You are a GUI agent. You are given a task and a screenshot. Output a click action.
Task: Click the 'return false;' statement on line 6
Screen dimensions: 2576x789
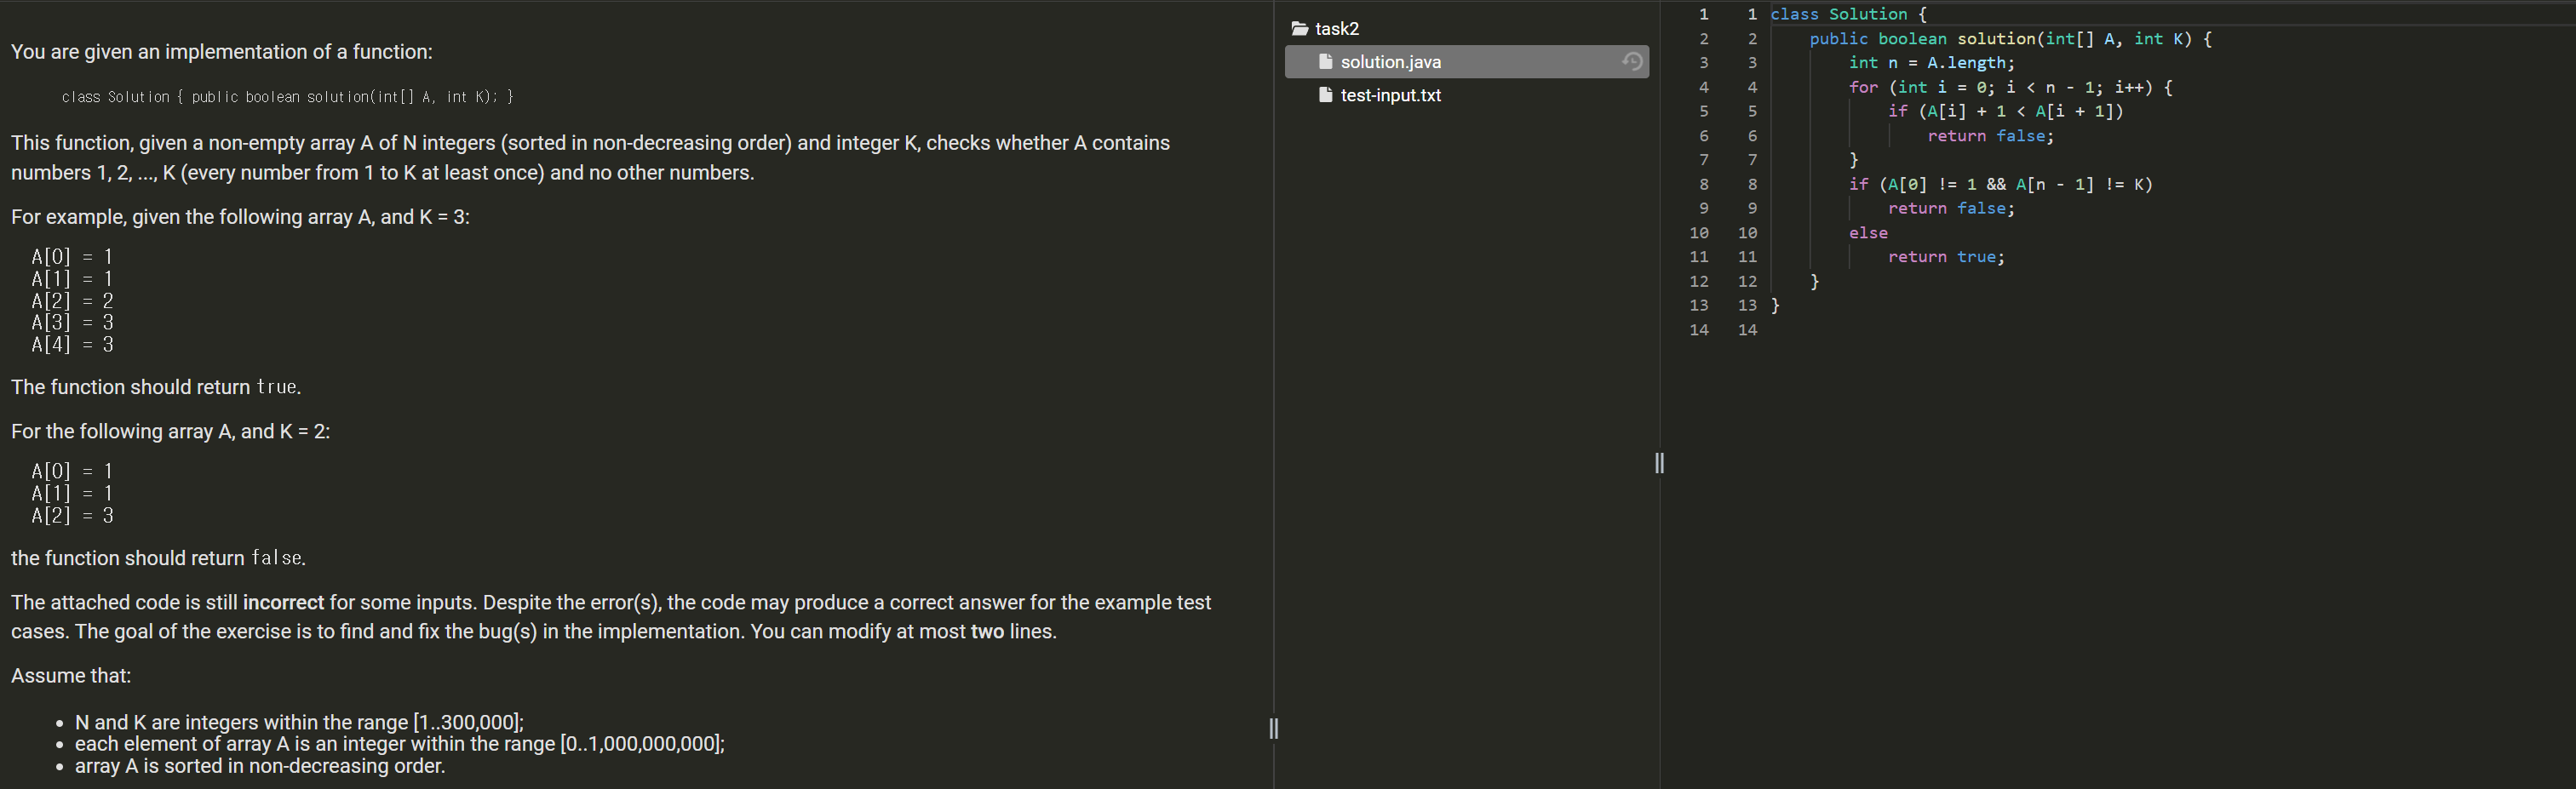tap(1992, 135)
